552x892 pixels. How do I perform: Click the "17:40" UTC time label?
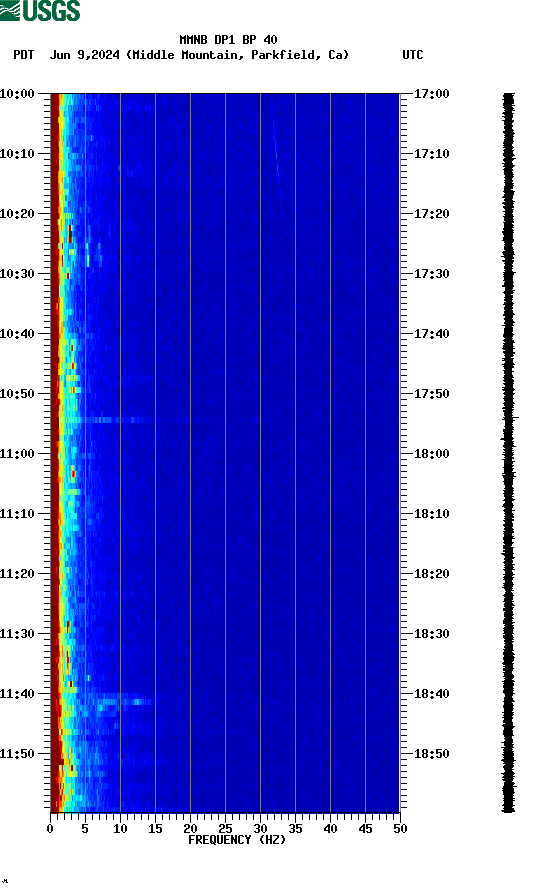coord(431,334)
